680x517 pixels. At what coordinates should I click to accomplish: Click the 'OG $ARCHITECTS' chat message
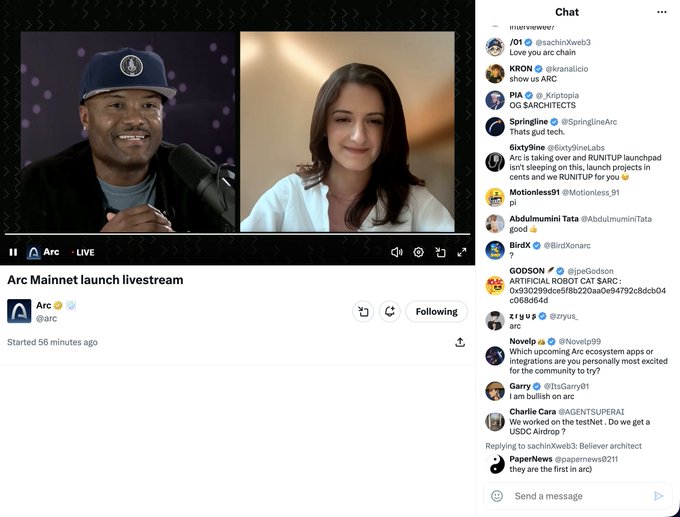[543, 105]
